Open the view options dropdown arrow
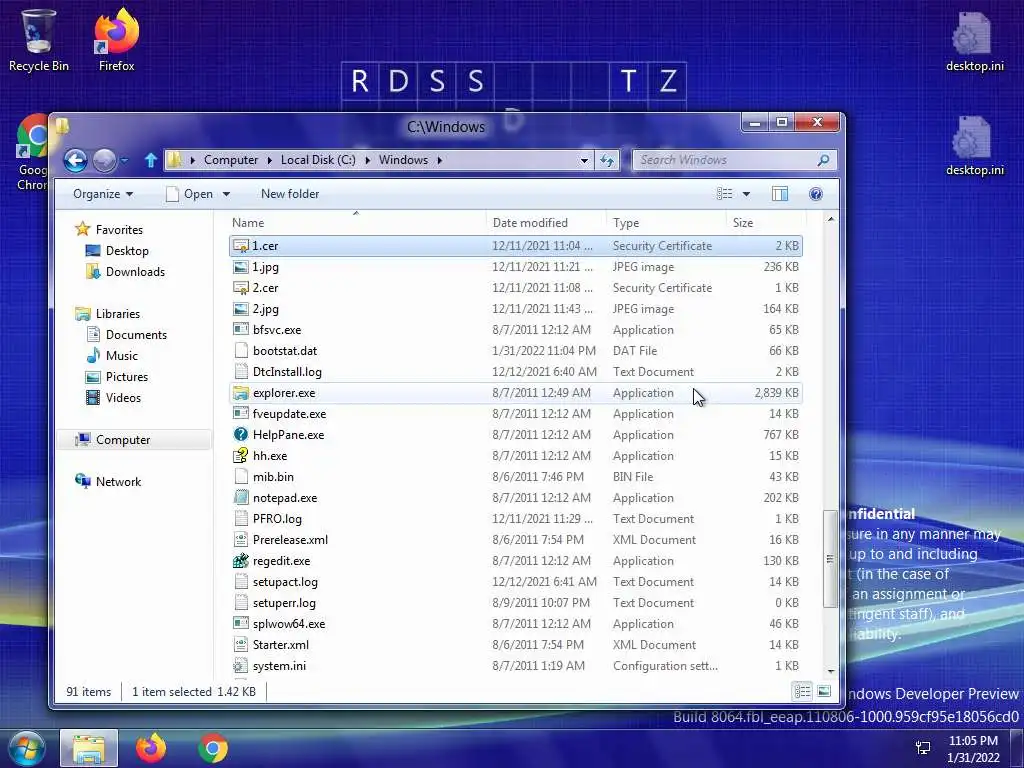 (x=746, y=194)
